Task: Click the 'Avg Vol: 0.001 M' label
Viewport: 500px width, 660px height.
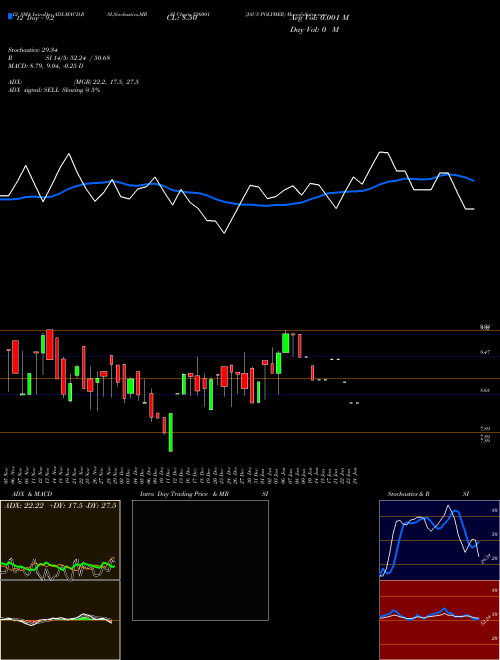Action: click(319, 18)
